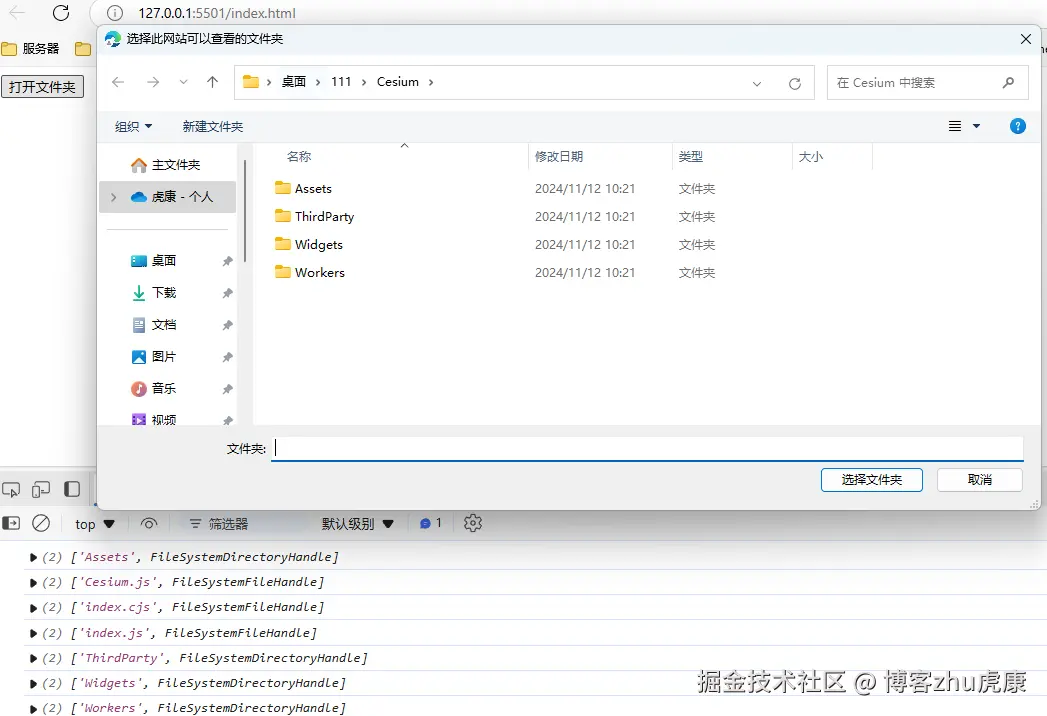Open the view options dropdown in dialog toolbar

click(963, 126)
